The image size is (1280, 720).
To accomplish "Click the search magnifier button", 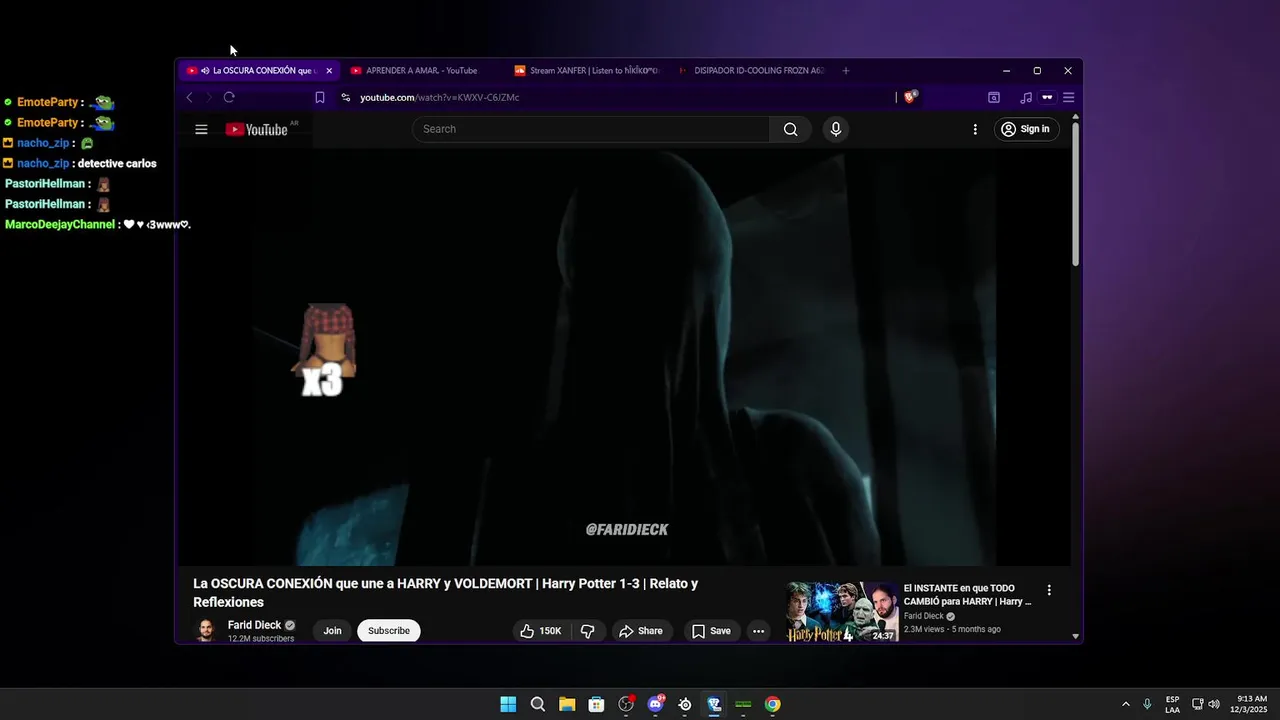I will 790,129.
